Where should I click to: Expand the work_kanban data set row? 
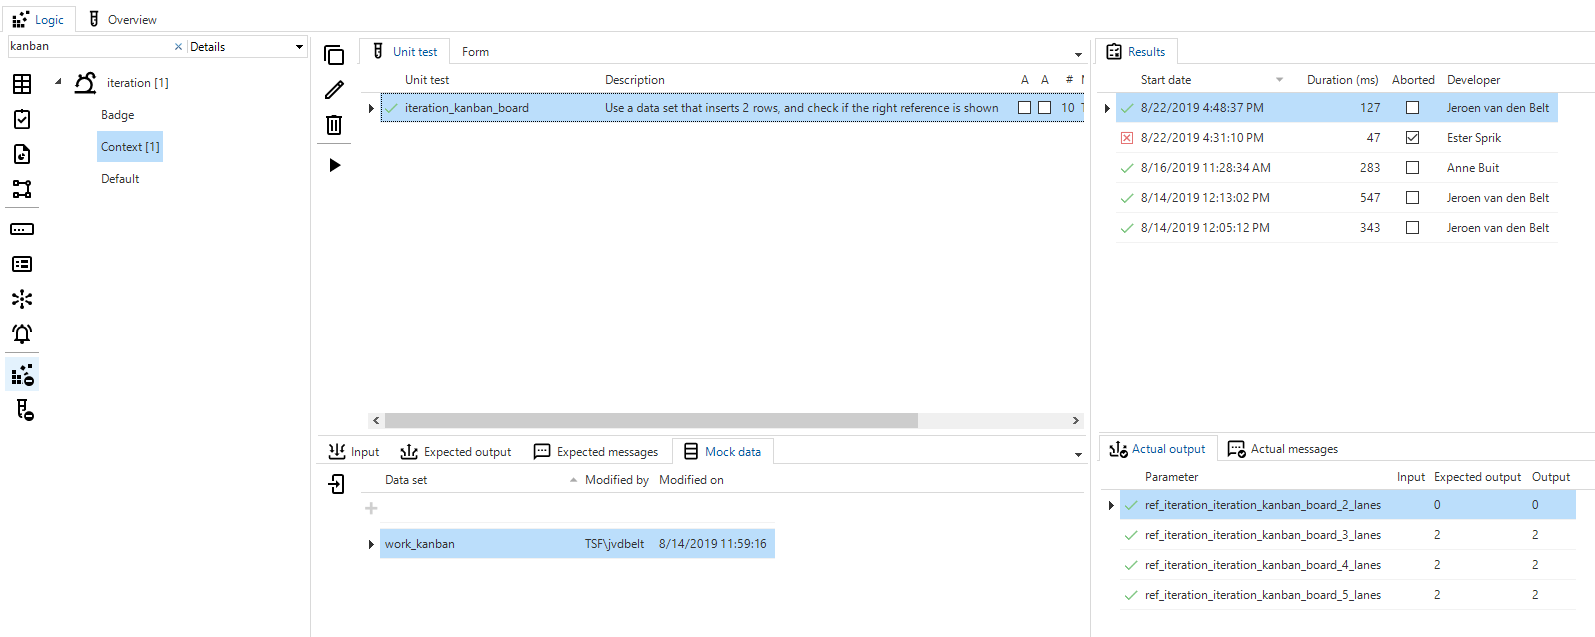click(371, 544)
